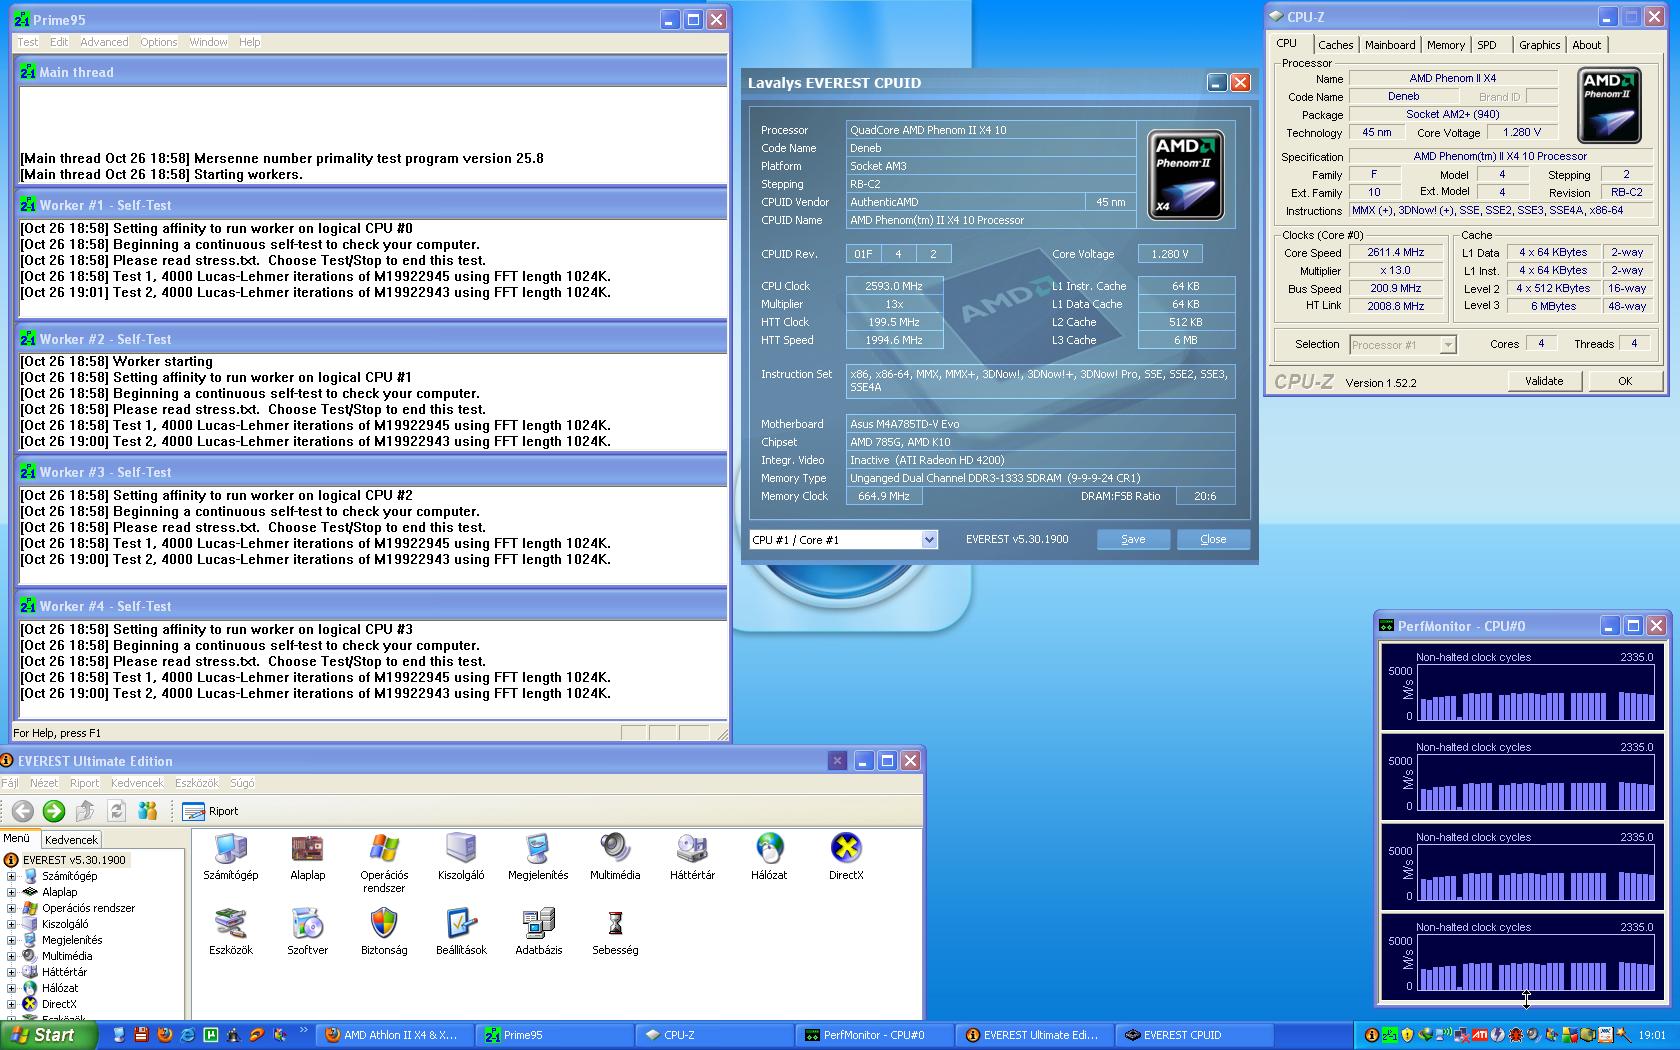Click the EVEREST users toolbar icon
The image size is (1680, 1050).
coord(148,811)
